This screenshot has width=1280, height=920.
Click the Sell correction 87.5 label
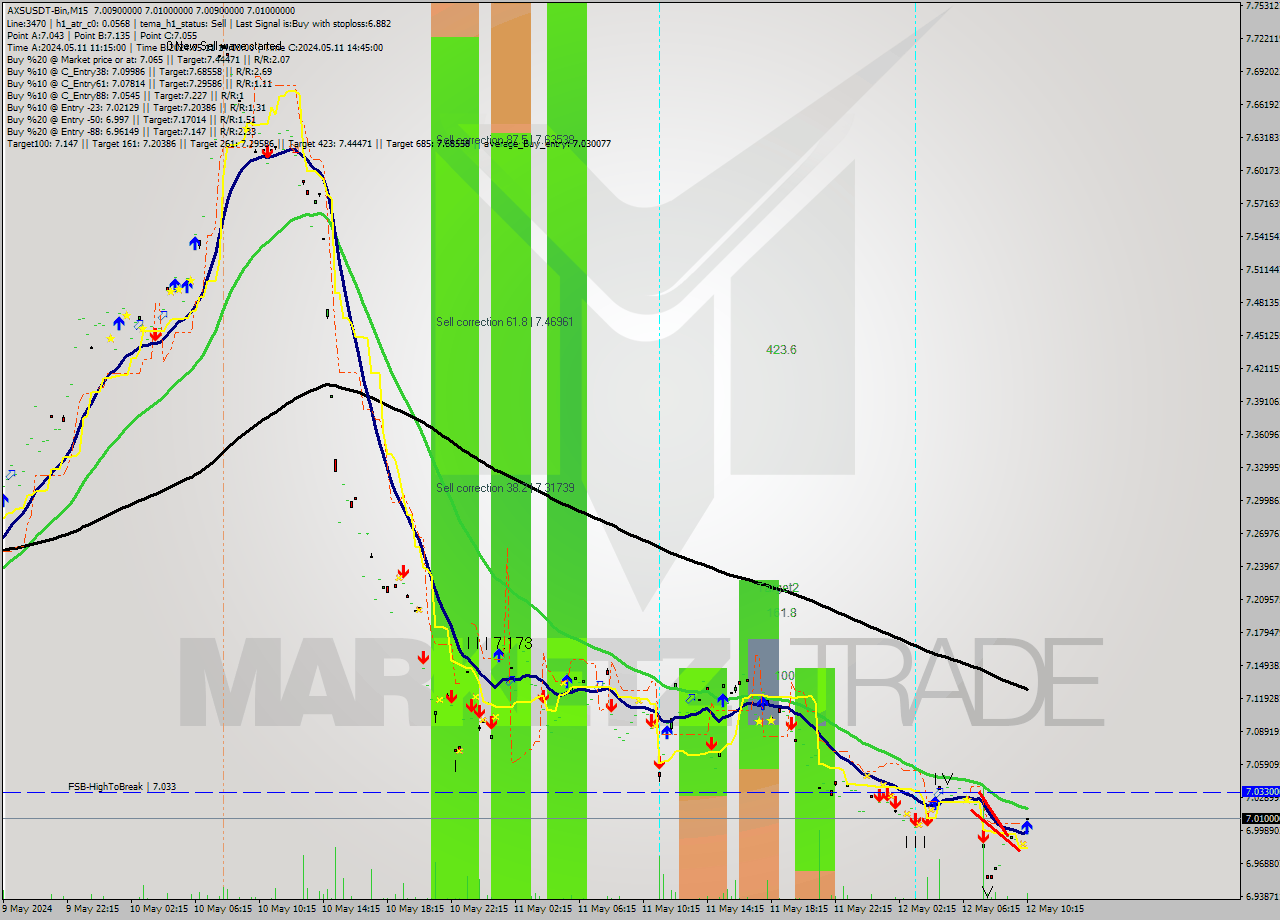[504, 140]
